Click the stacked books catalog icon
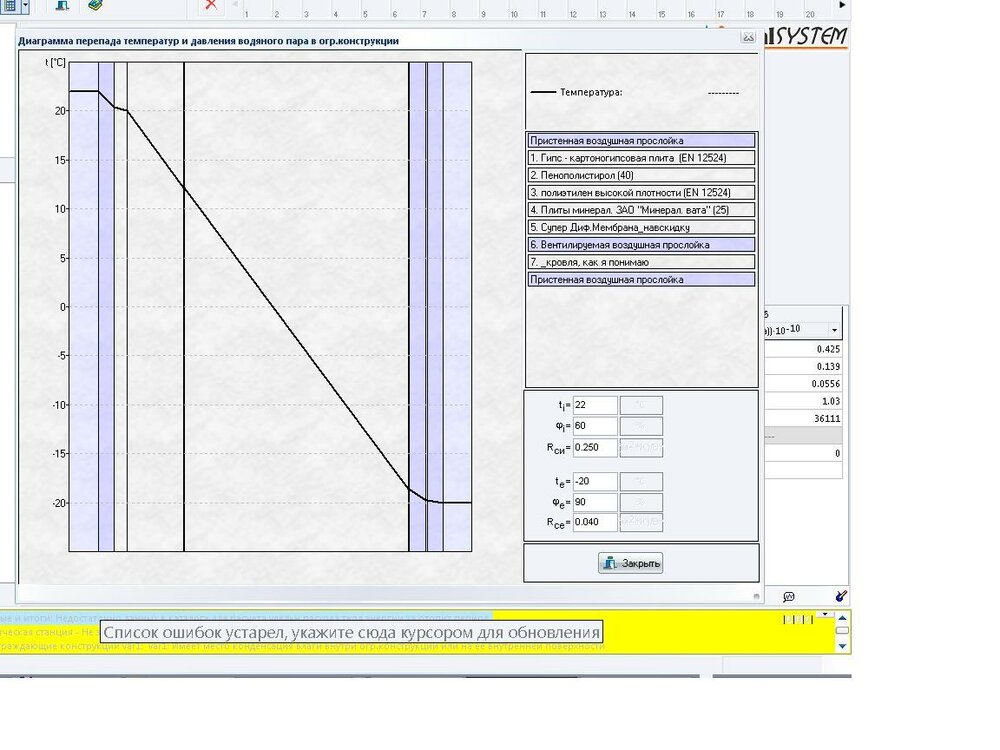The width and height of the screenshot is (1000, 750). tap(95, 5)
